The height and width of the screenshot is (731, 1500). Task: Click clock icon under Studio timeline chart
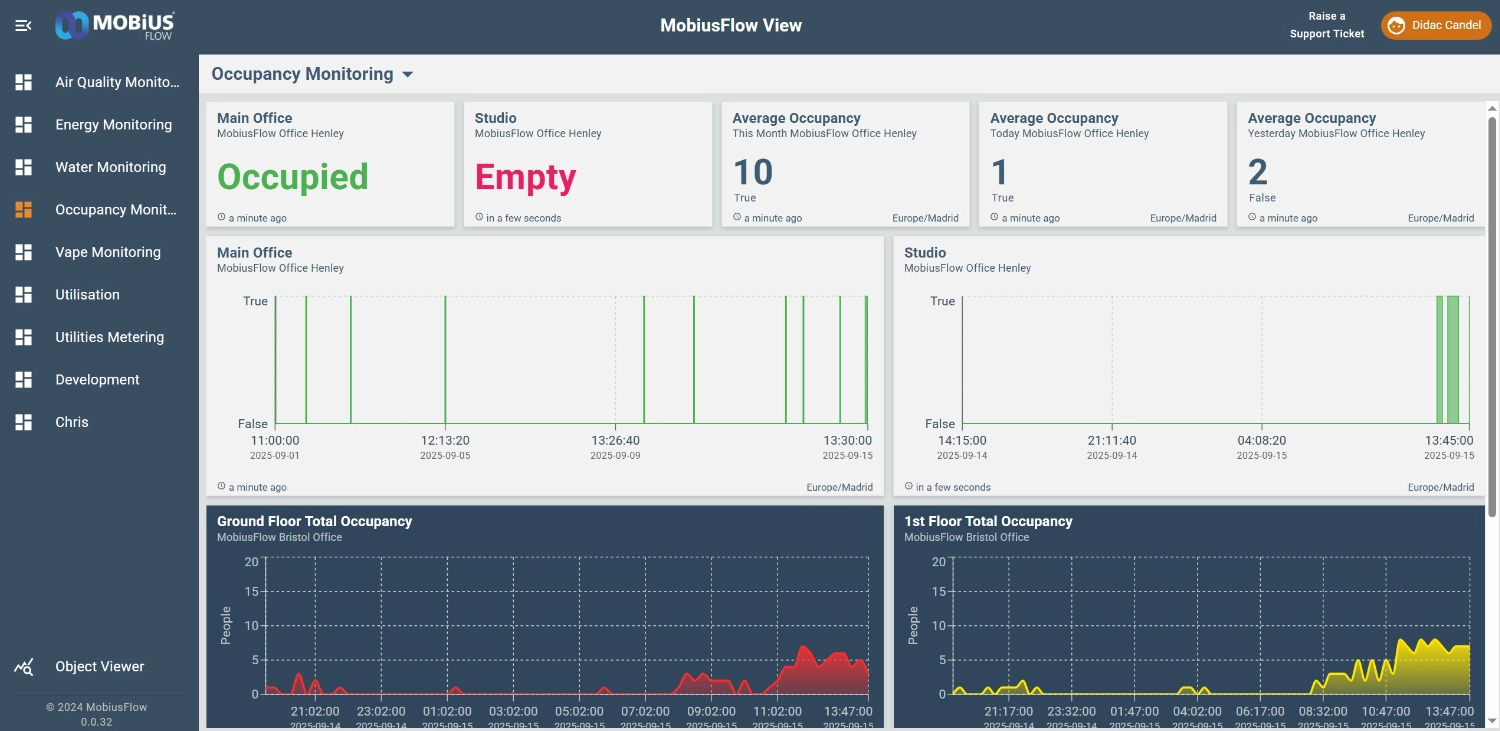(909, 487)
